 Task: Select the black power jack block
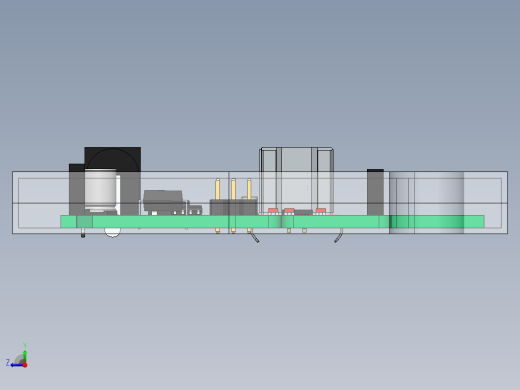(112, 159)
